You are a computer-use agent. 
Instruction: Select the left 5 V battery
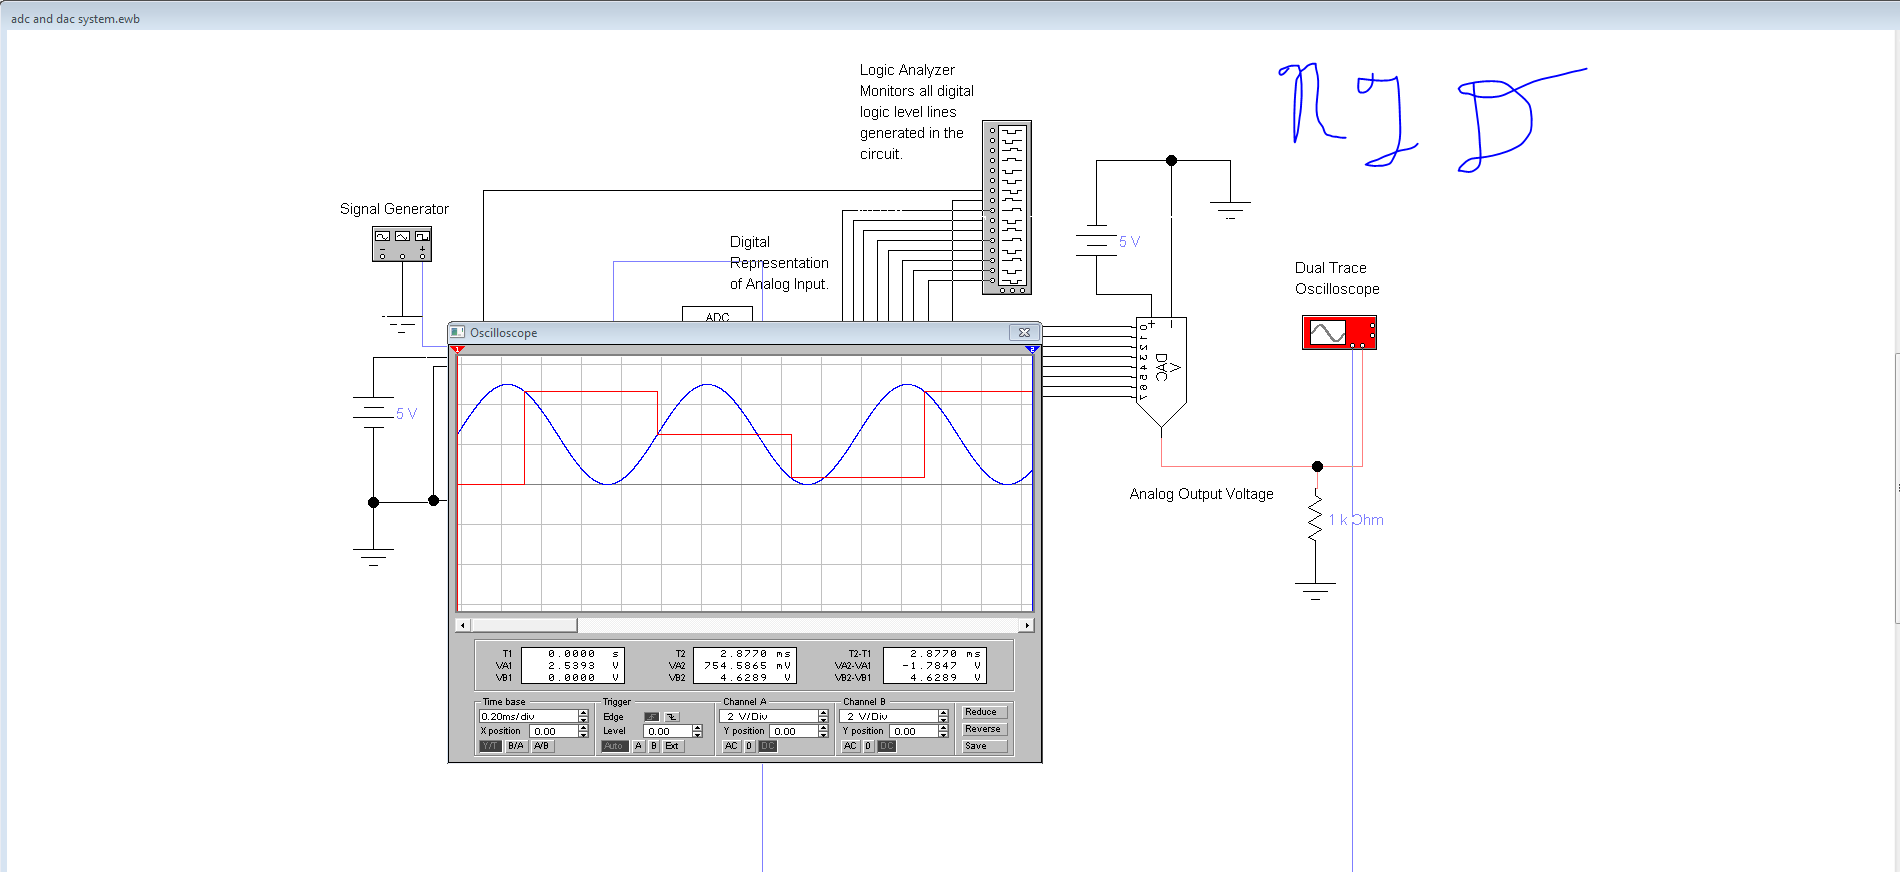coord(374,412)
